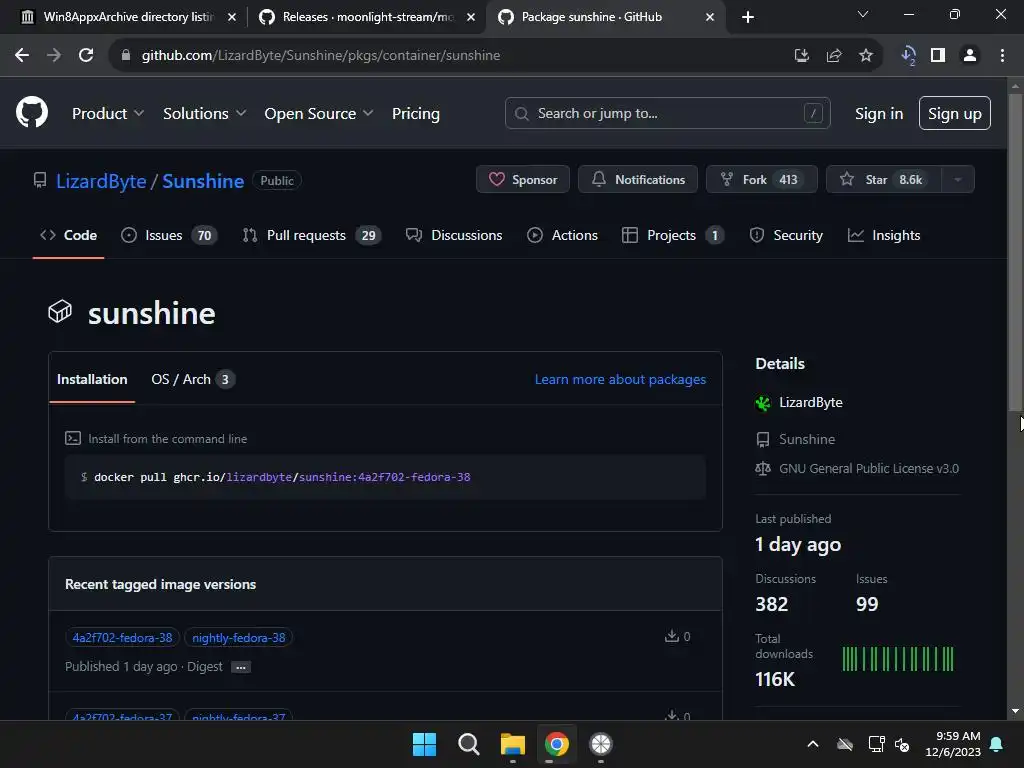Open the tab search chevron

coord(863,14)
